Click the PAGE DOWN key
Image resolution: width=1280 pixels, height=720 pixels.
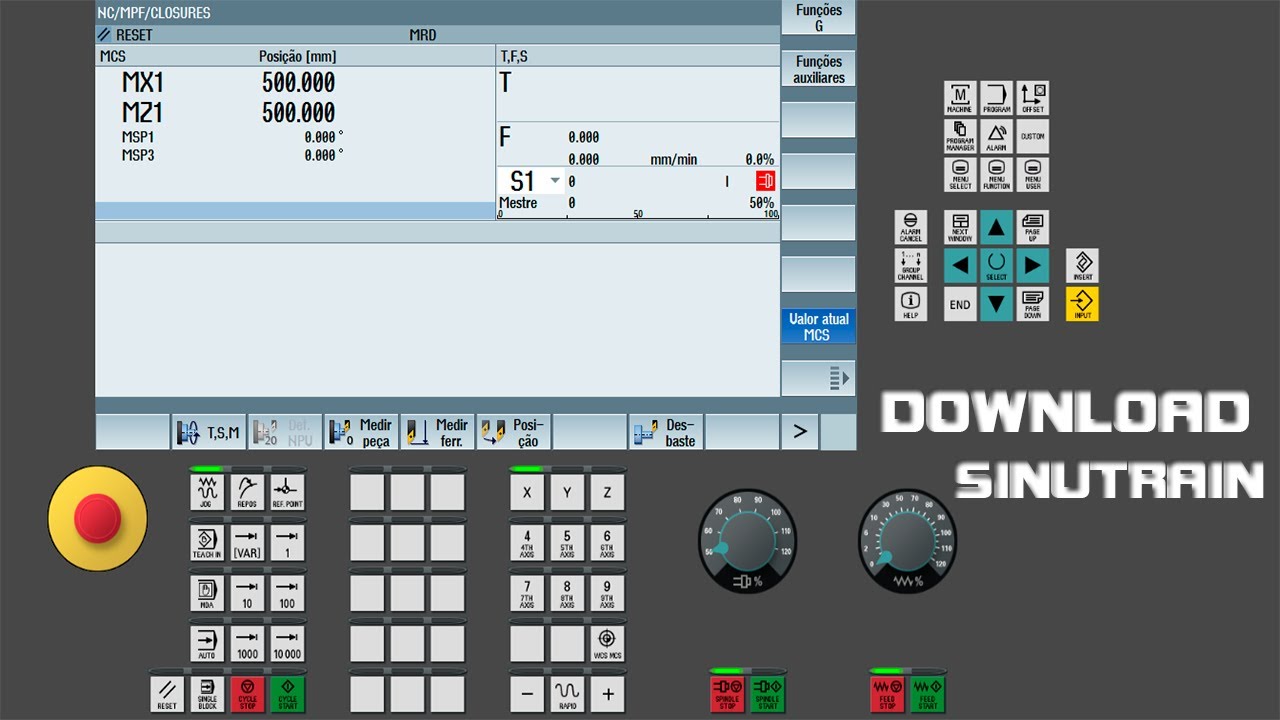click(1033, 304)
